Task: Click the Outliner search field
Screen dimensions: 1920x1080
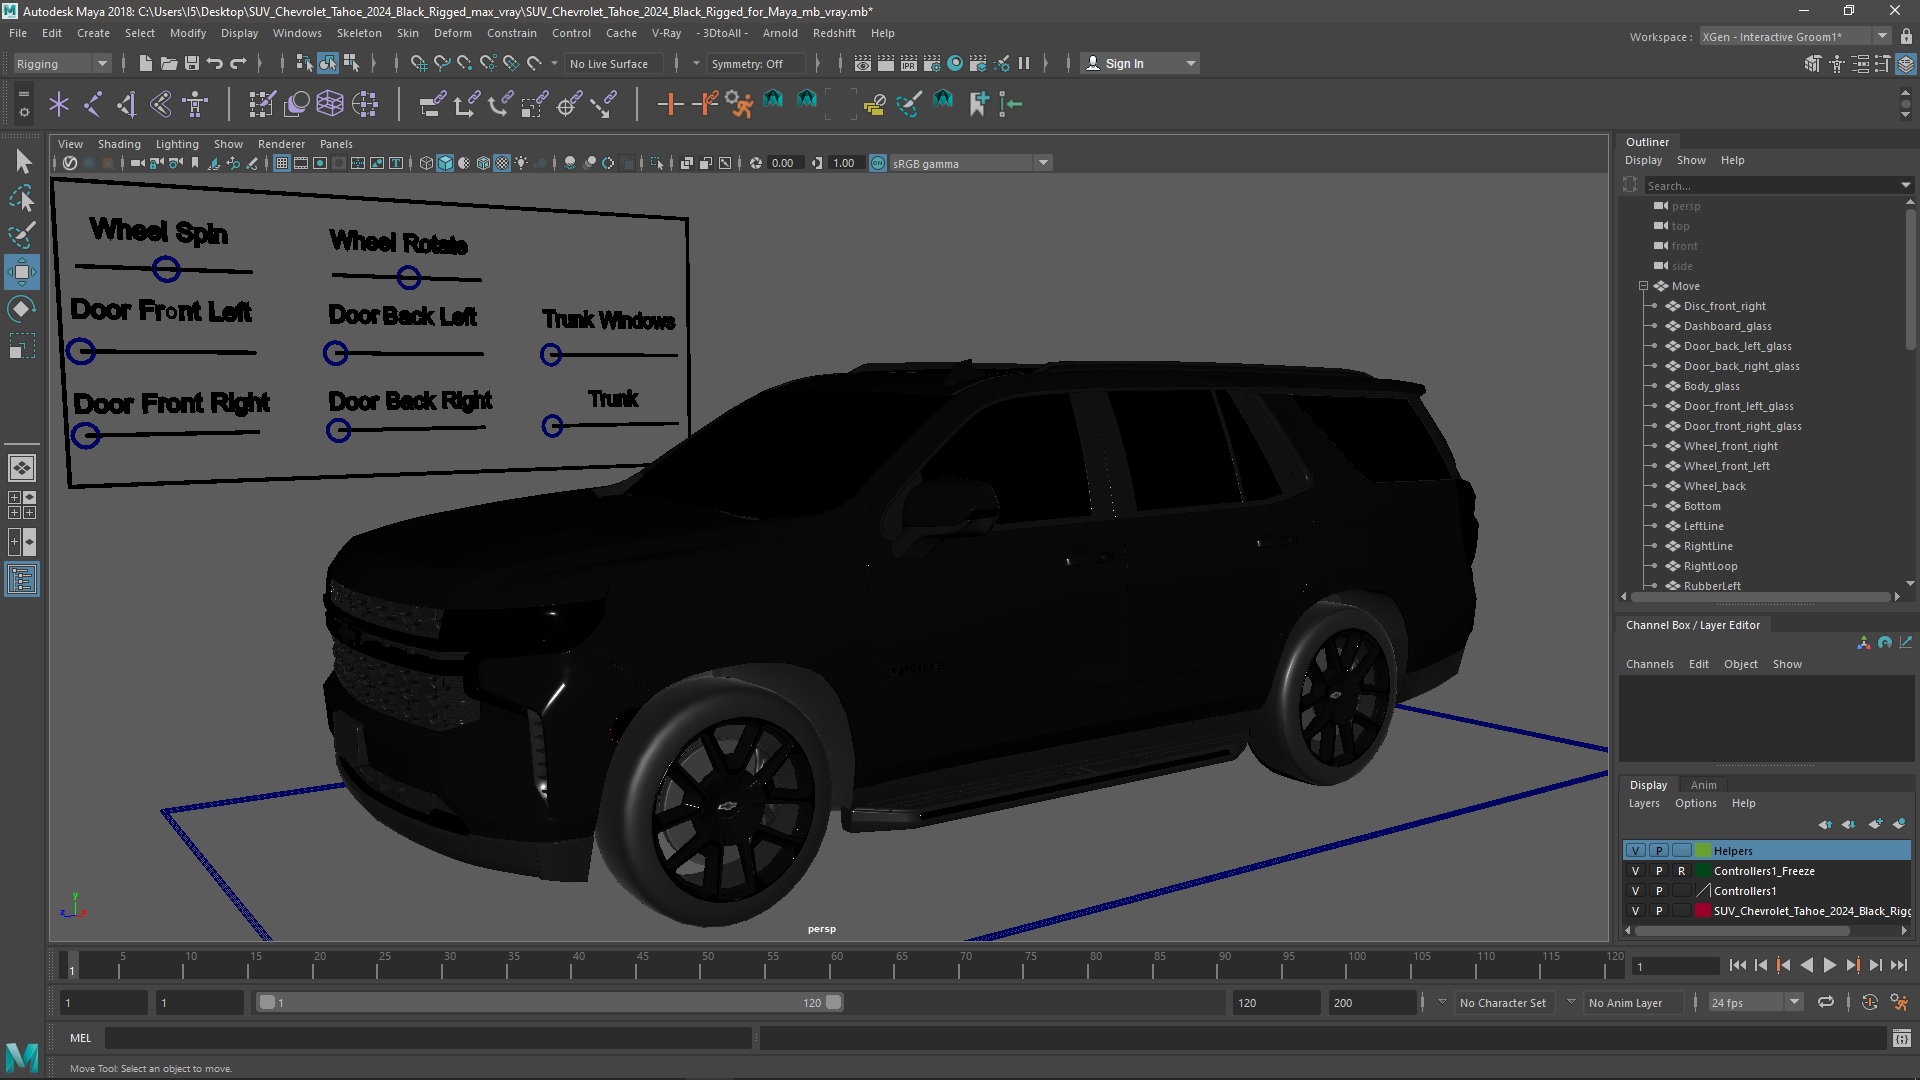Action: (1771, 185)
